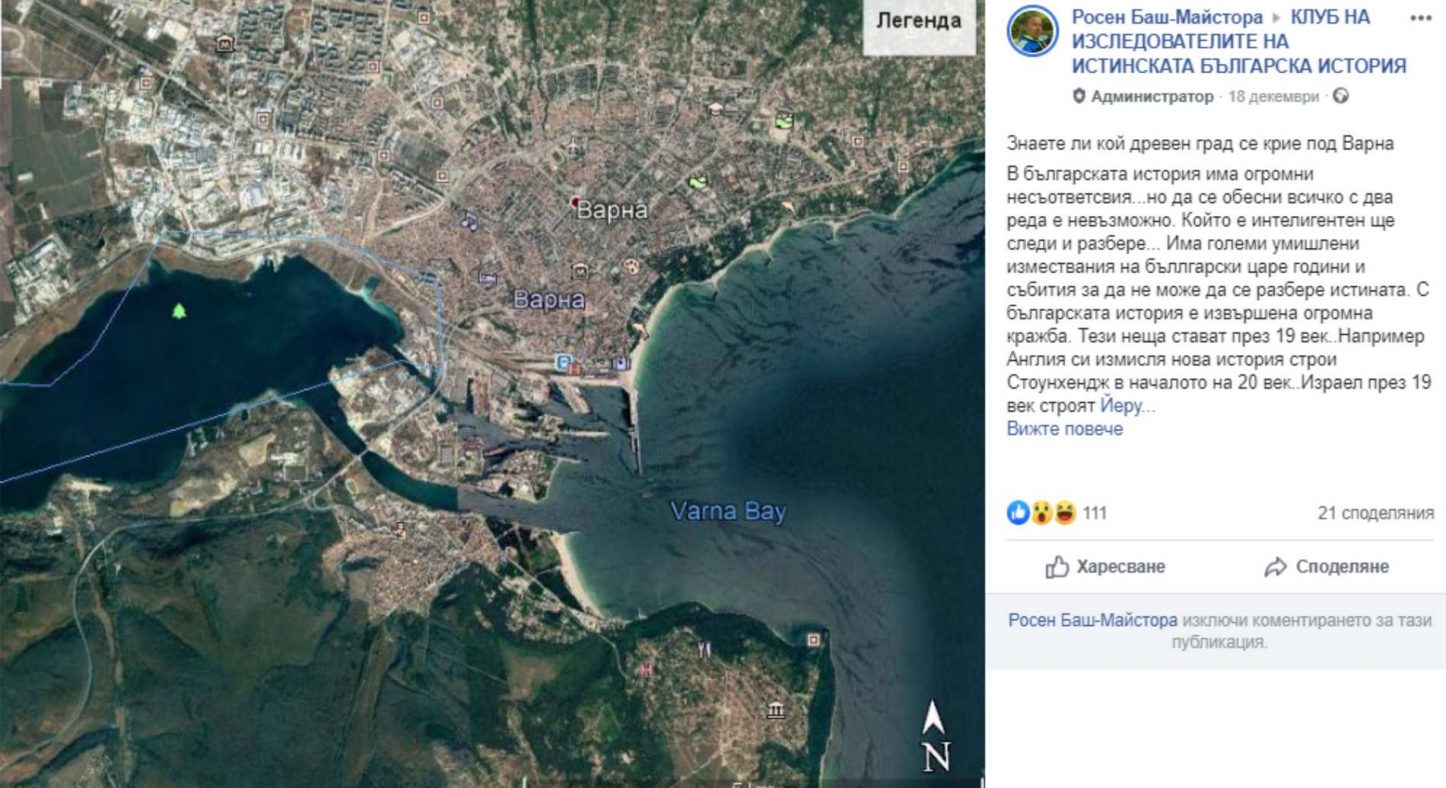
Task: Click the purple music note map marker
Action: pos(468,219)
